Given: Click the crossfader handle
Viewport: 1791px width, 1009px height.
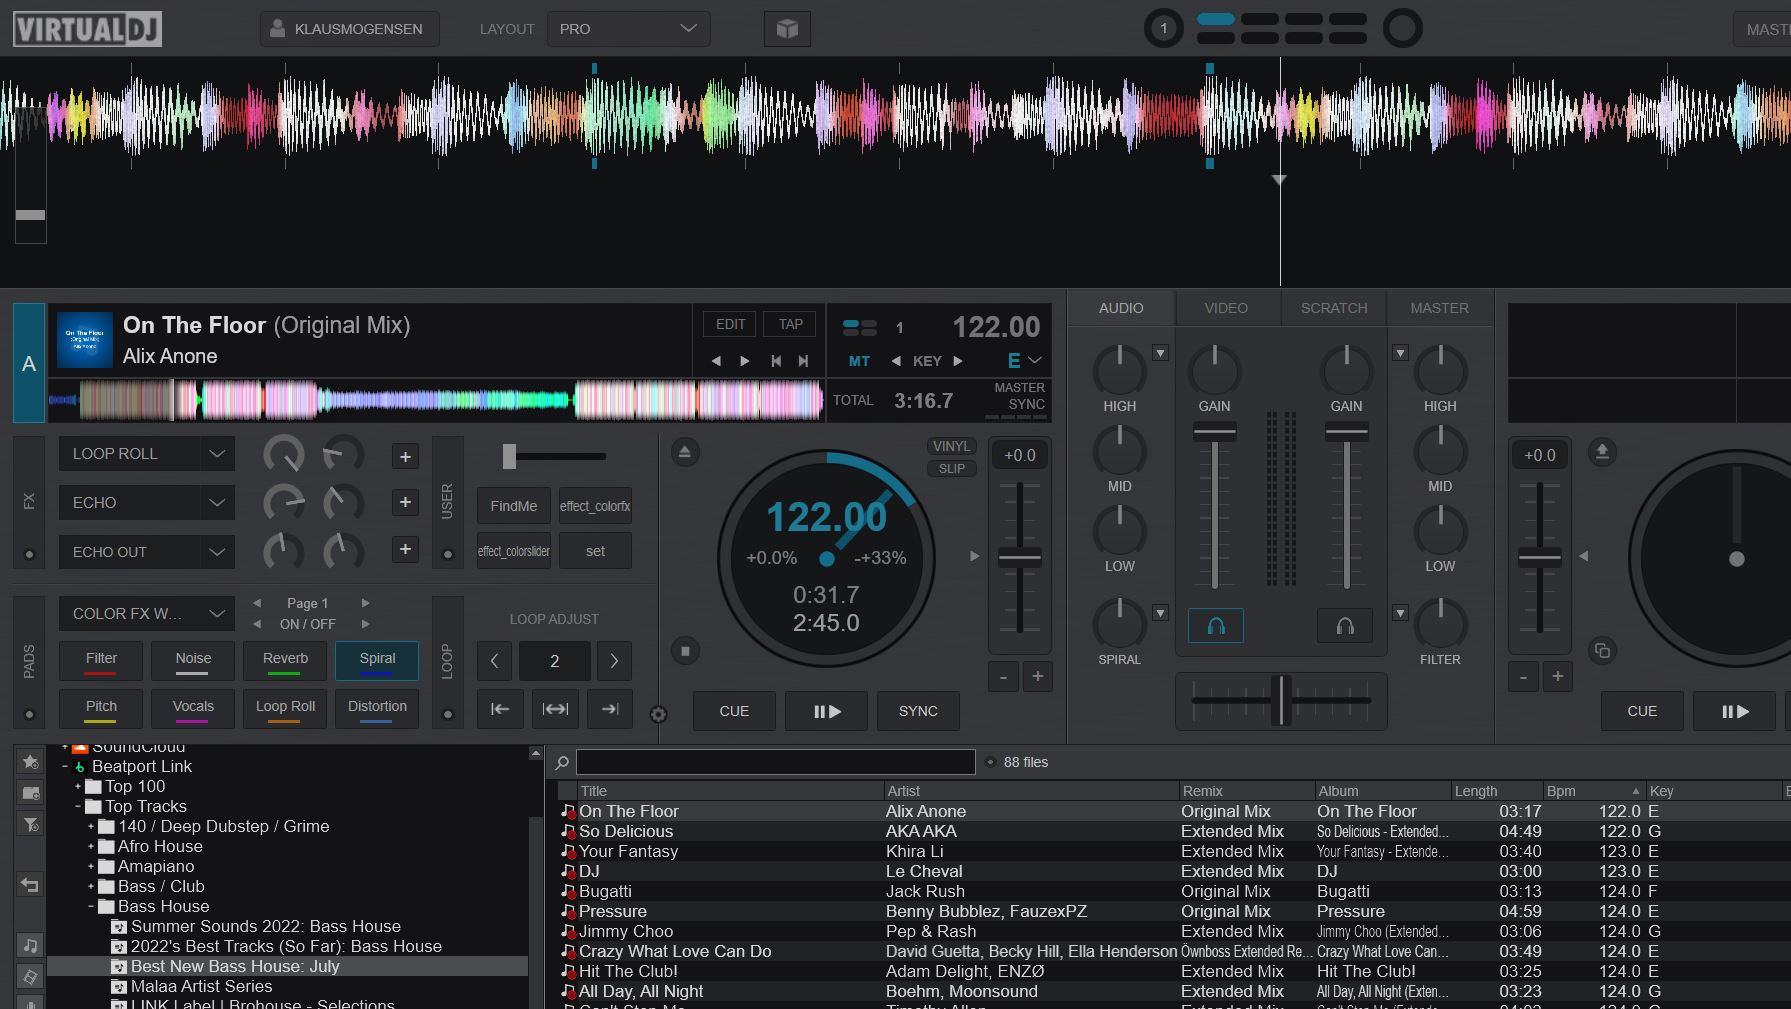Looking at the screenshot, I should point(1281,700).
